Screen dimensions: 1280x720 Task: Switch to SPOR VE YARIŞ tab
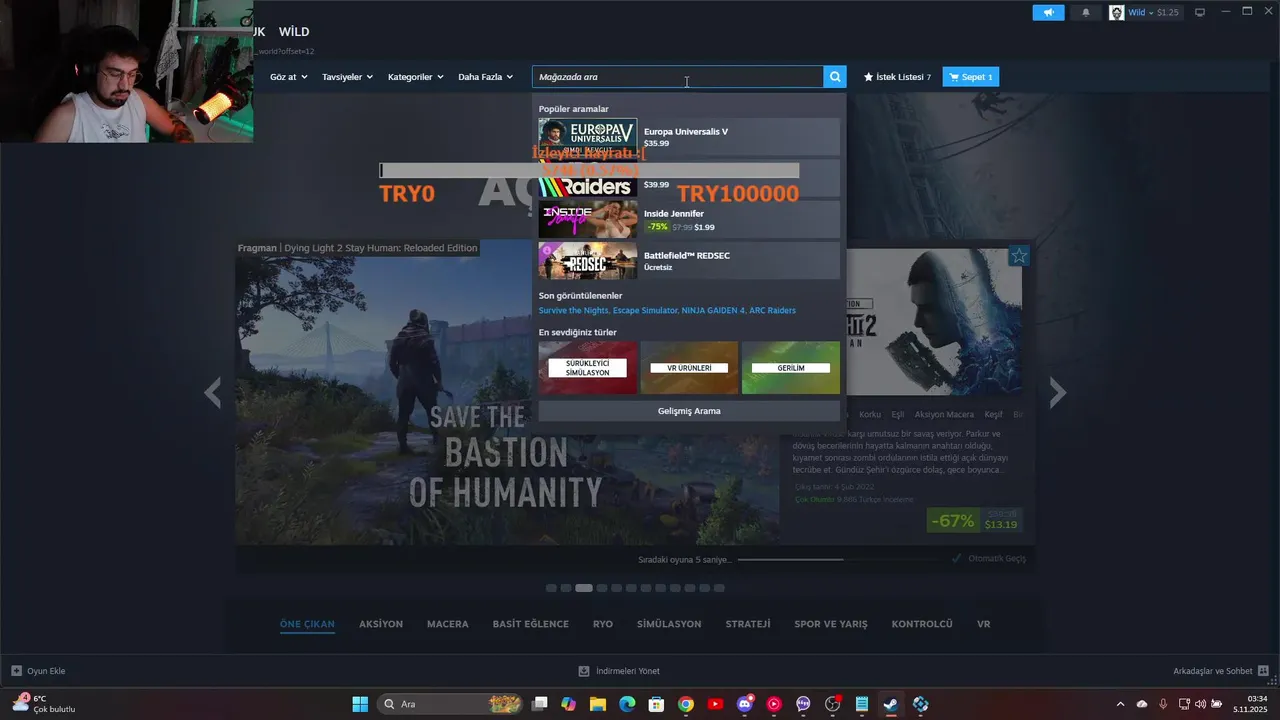coord(831,624)
